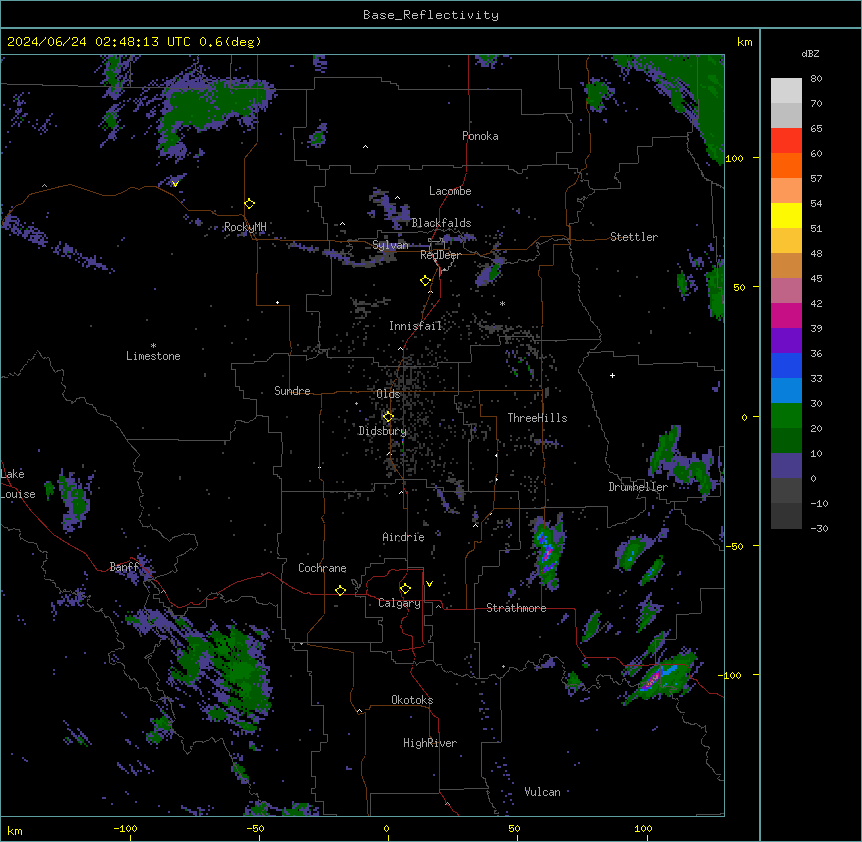Select the bright yellow swatch in the legend
The height and width of the screenshot is (842, 862).
click(786, 215)
